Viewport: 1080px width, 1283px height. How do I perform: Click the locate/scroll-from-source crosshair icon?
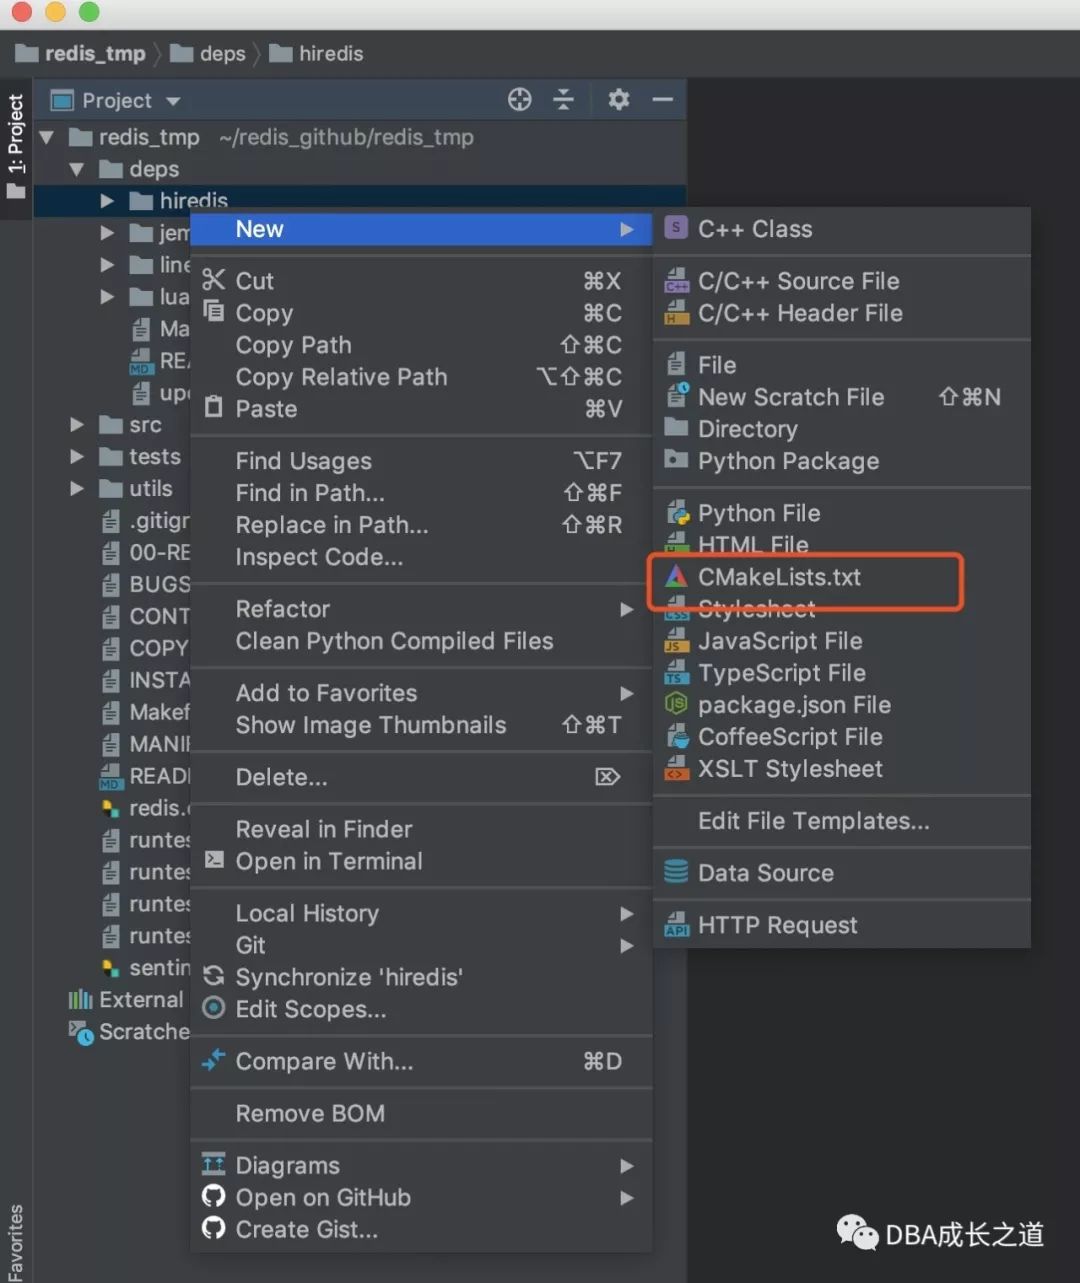pyautogui.click(x=519, y=100)
